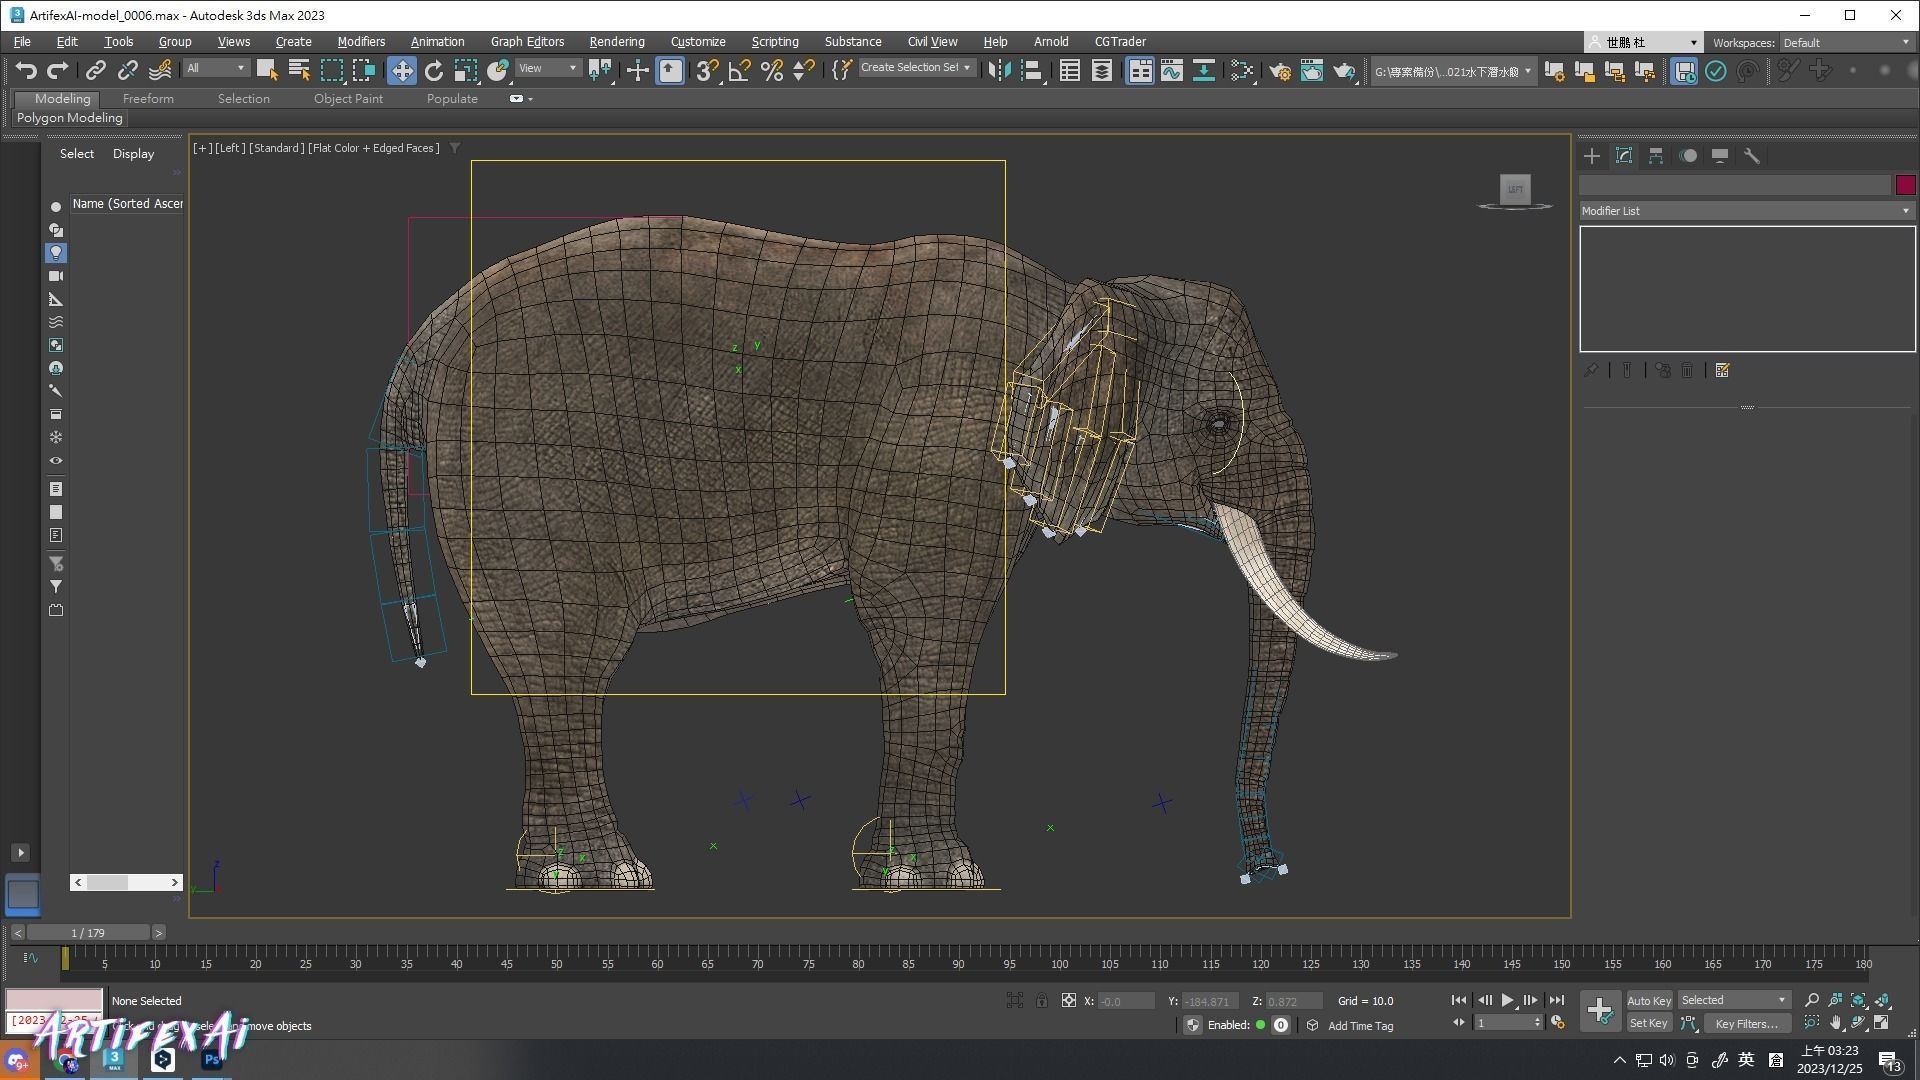Open Key Filters dialog

[1746, 1023]
